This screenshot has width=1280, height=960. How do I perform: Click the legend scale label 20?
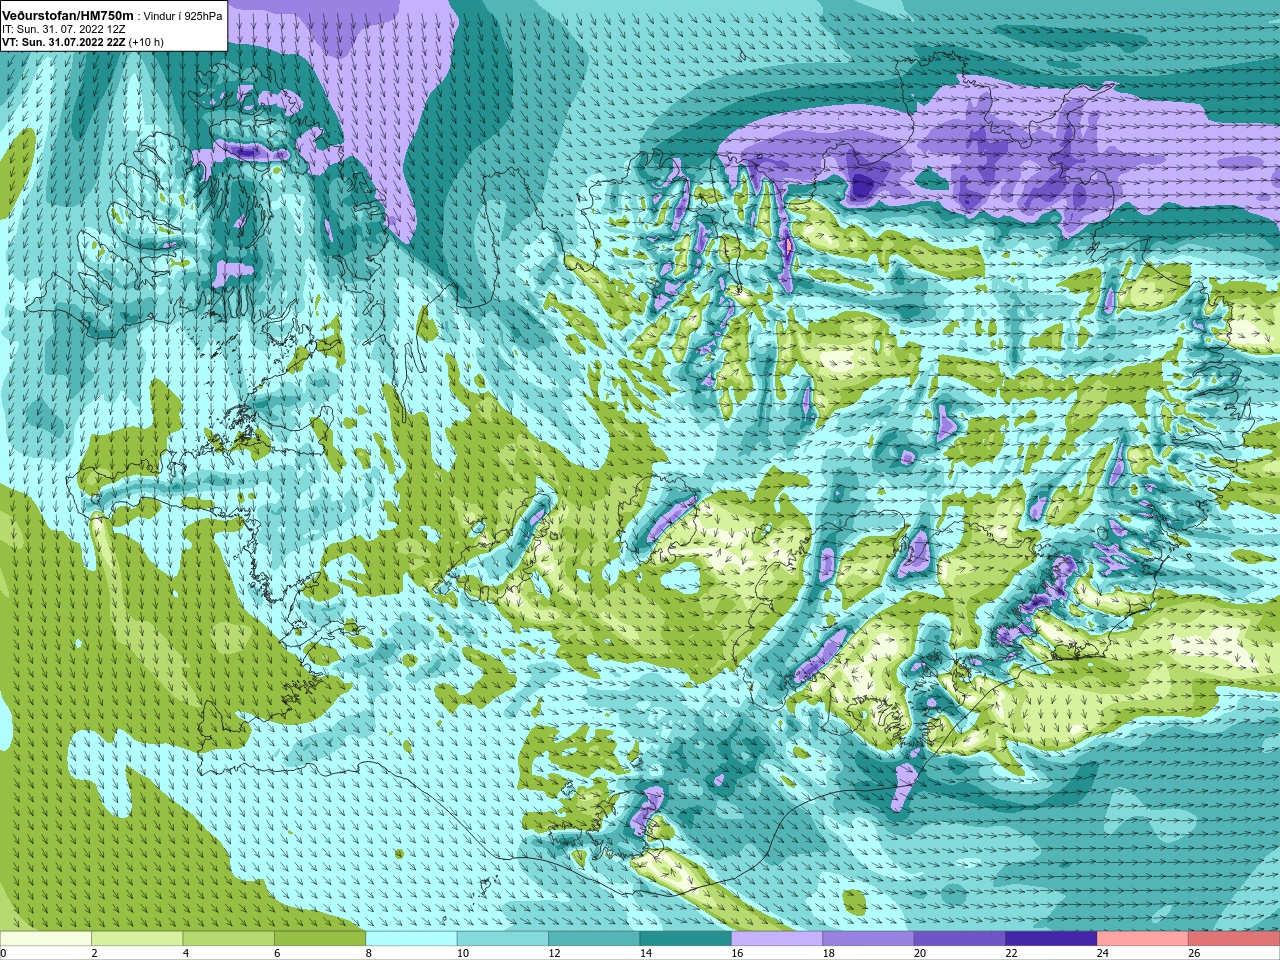920,954
